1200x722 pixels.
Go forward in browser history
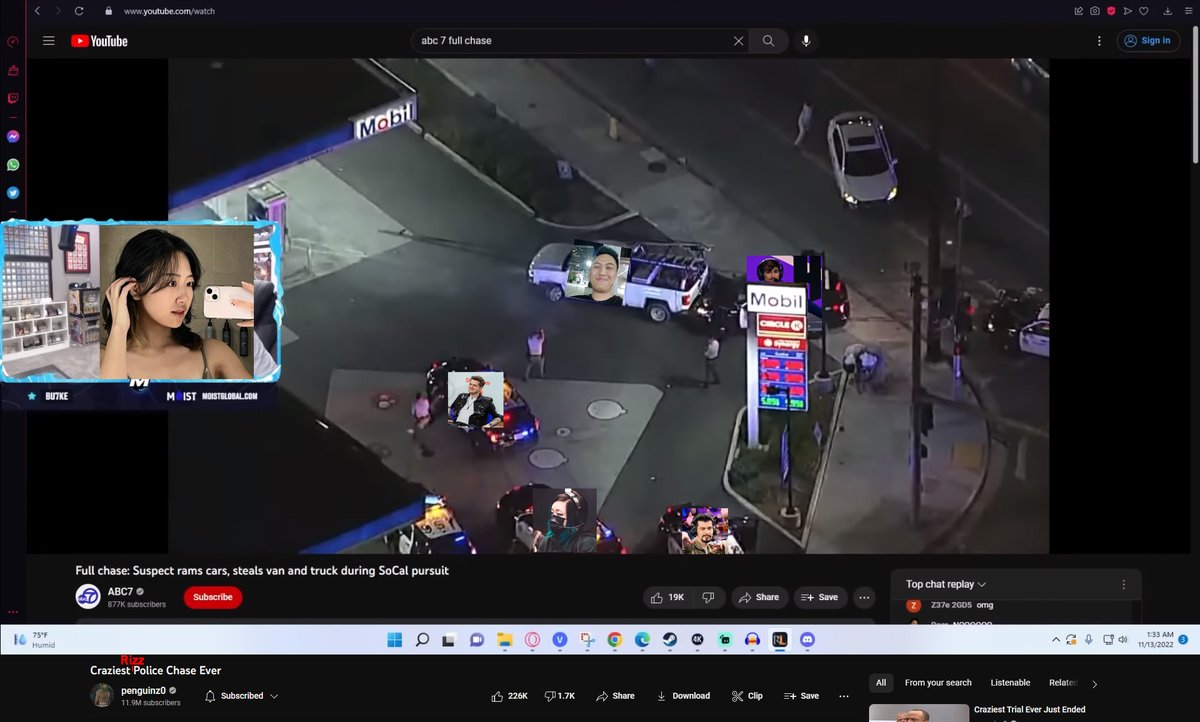[x=57, y=11]
